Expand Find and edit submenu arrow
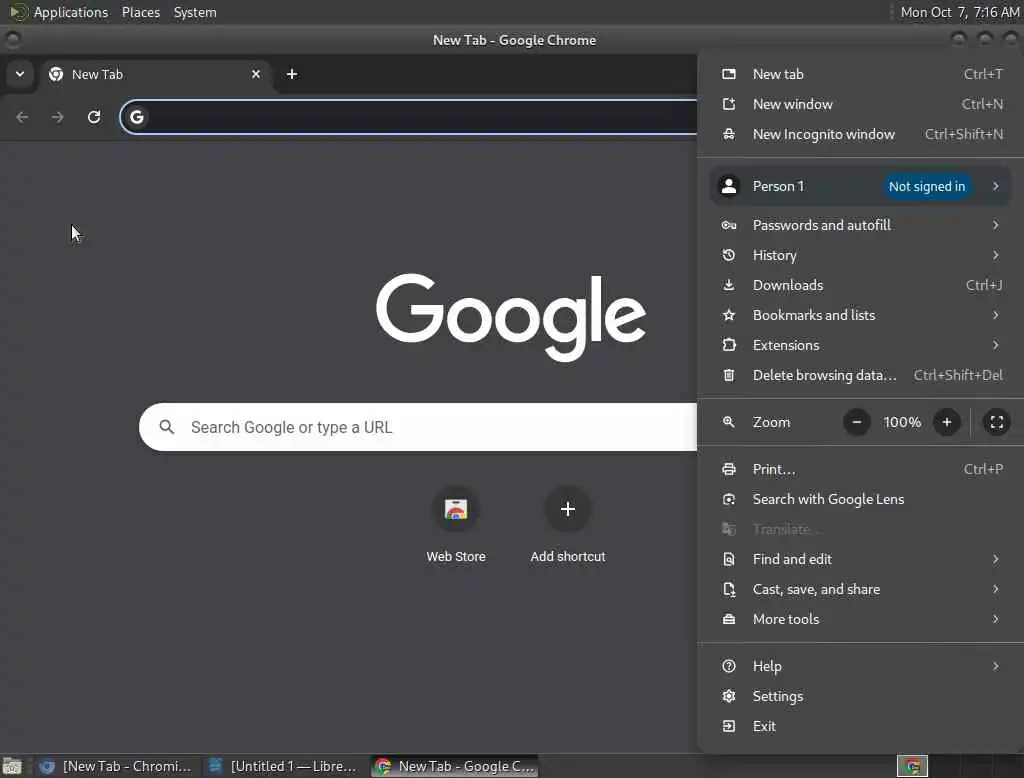The width and height of the screenshot is (1024, 778). 995,559
